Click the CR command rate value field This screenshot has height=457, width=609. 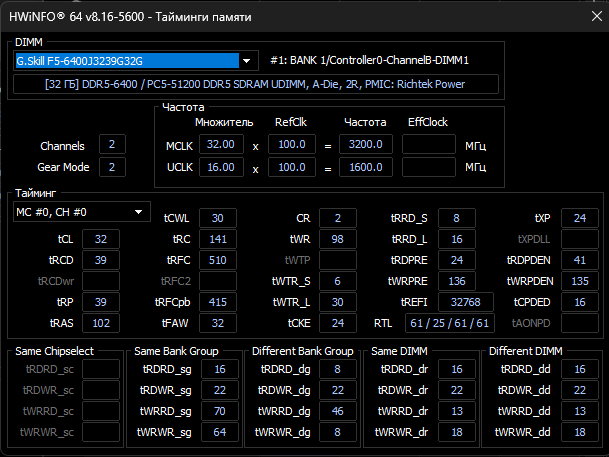pos(337,218)
